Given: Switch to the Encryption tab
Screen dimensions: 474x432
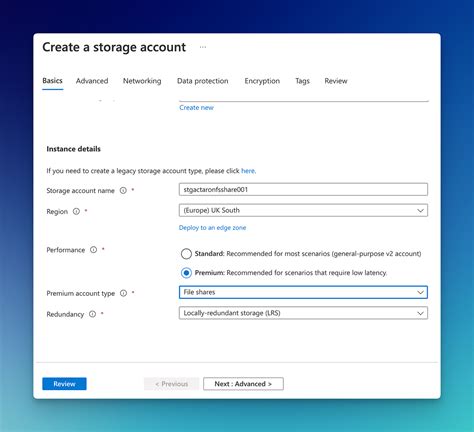Looking at the screenshot, I should [262, 81].
